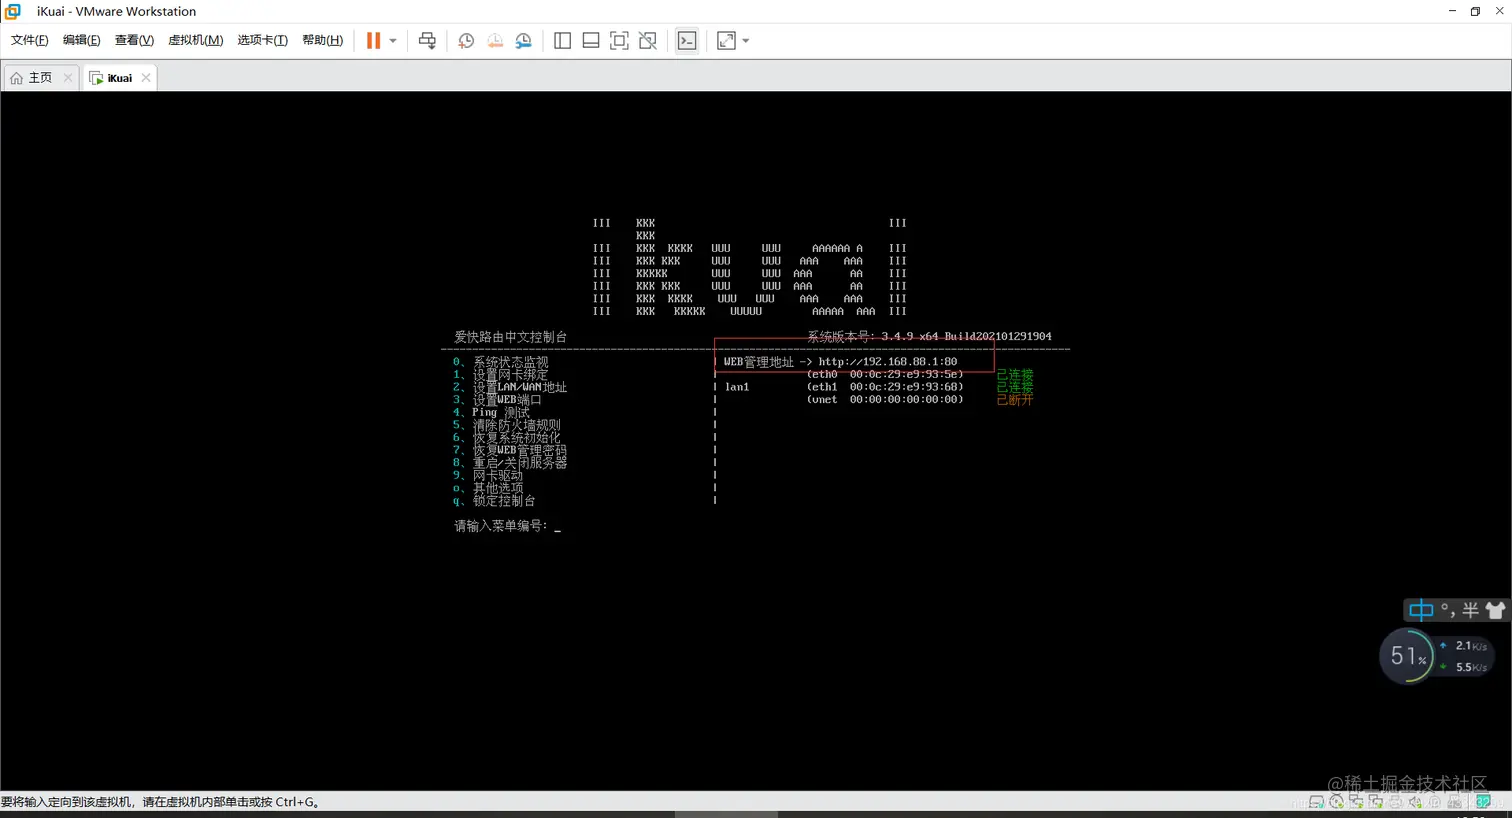Screen dimensions: 1512x818
Task: Enter full screen mode
Action: coord(619,41)
